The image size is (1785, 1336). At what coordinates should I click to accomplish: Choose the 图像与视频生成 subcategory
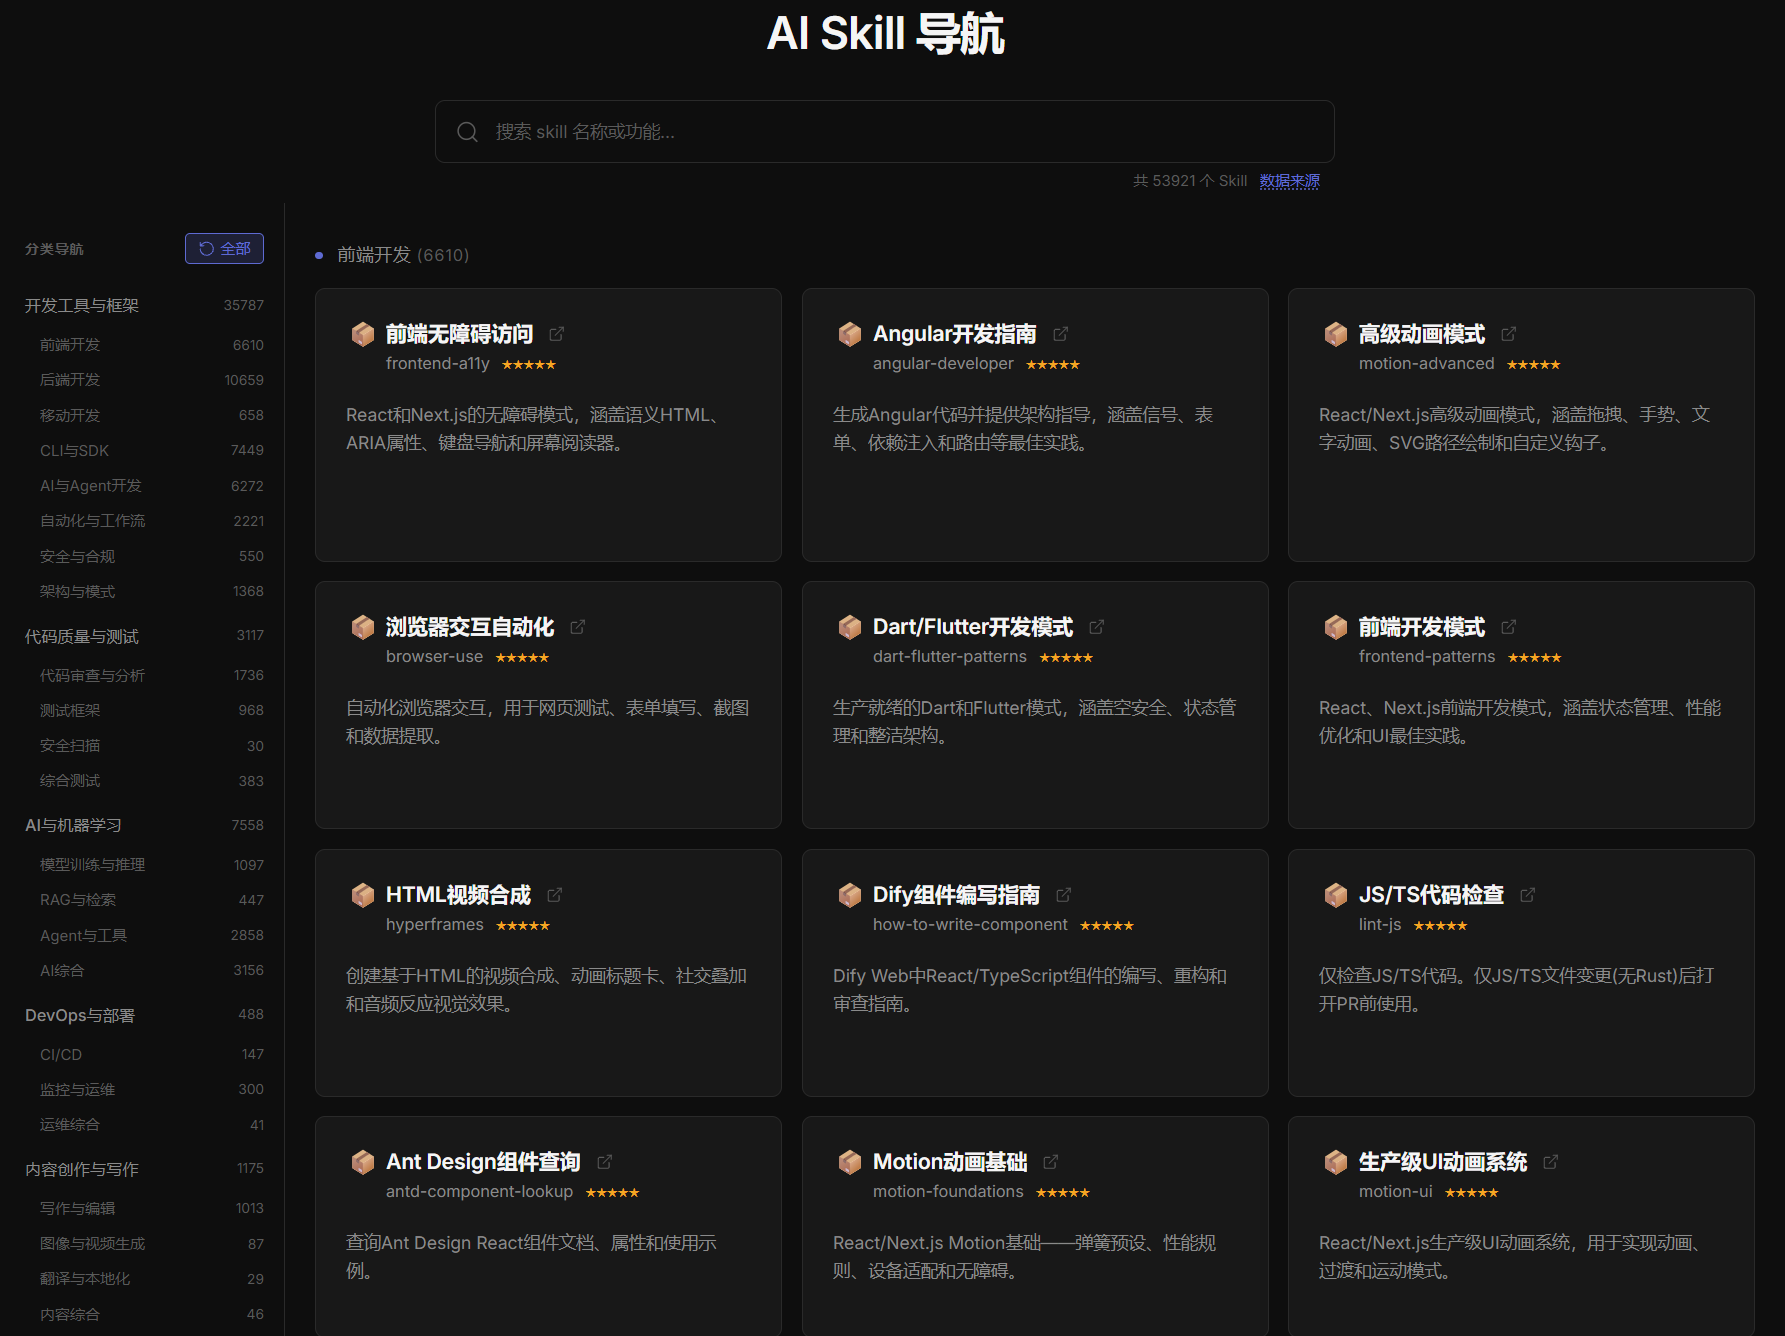click(150, 1244)
